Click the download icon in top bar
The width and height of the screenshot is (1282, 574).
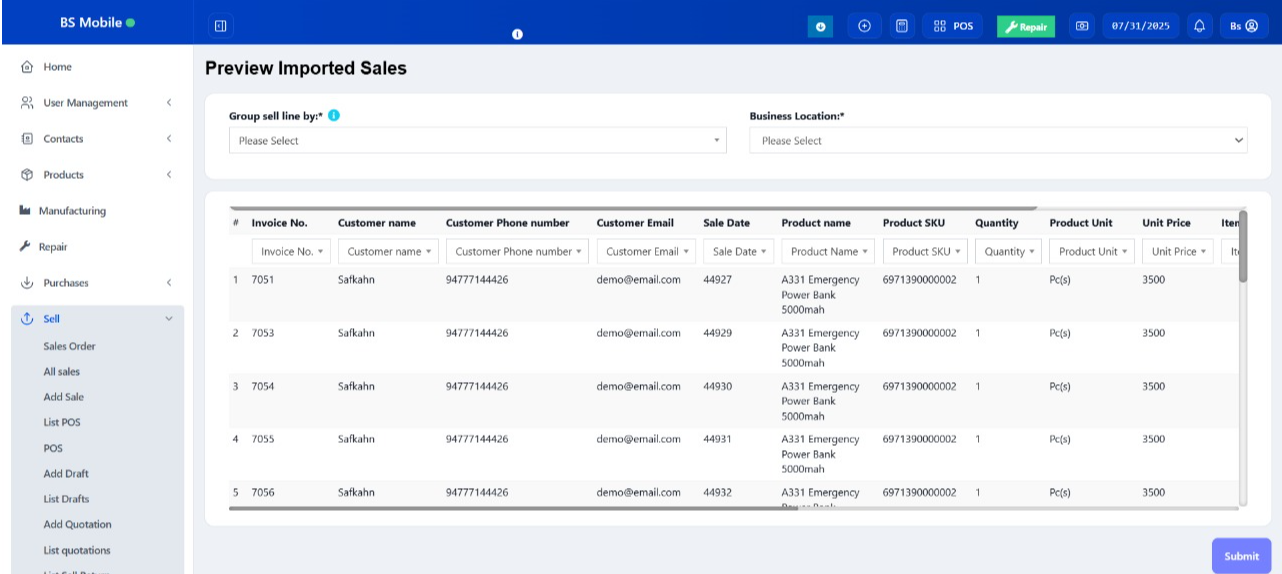tap(820, 26)
